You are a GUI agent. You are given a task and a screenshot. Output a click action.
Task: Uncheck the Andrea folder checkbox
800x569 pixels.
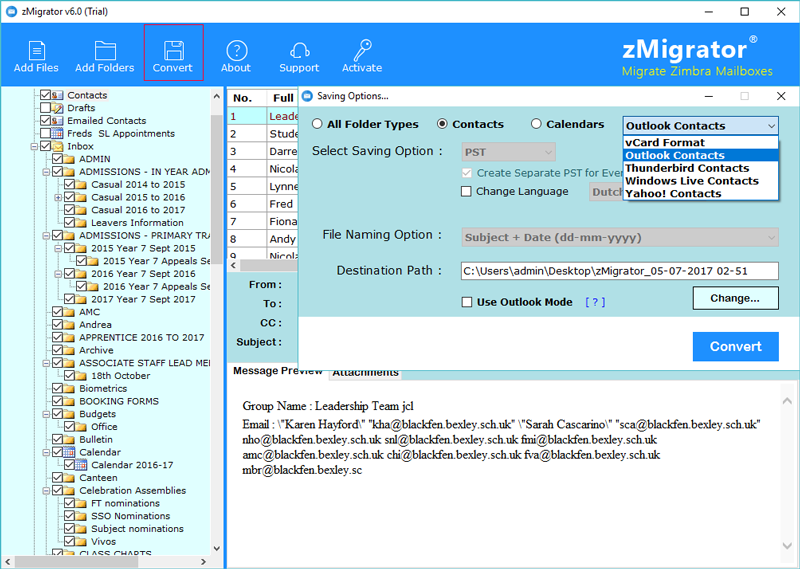tap(57, 325)
